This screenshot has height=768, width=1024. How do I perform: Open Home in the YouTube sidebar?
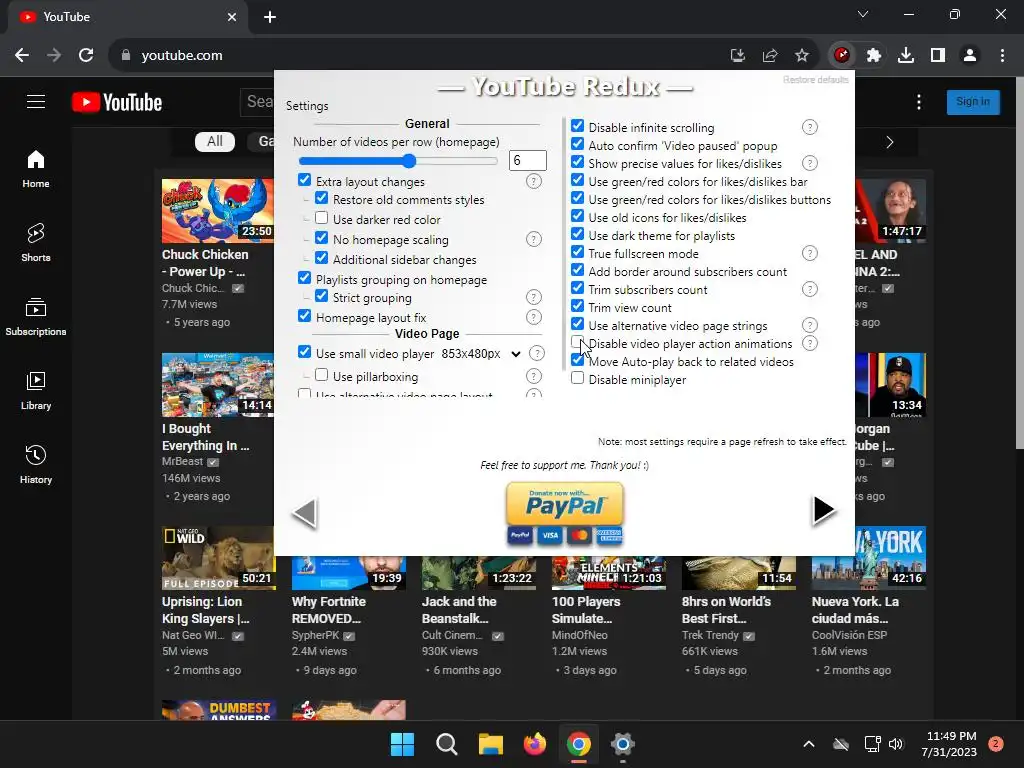coord(36,169)
